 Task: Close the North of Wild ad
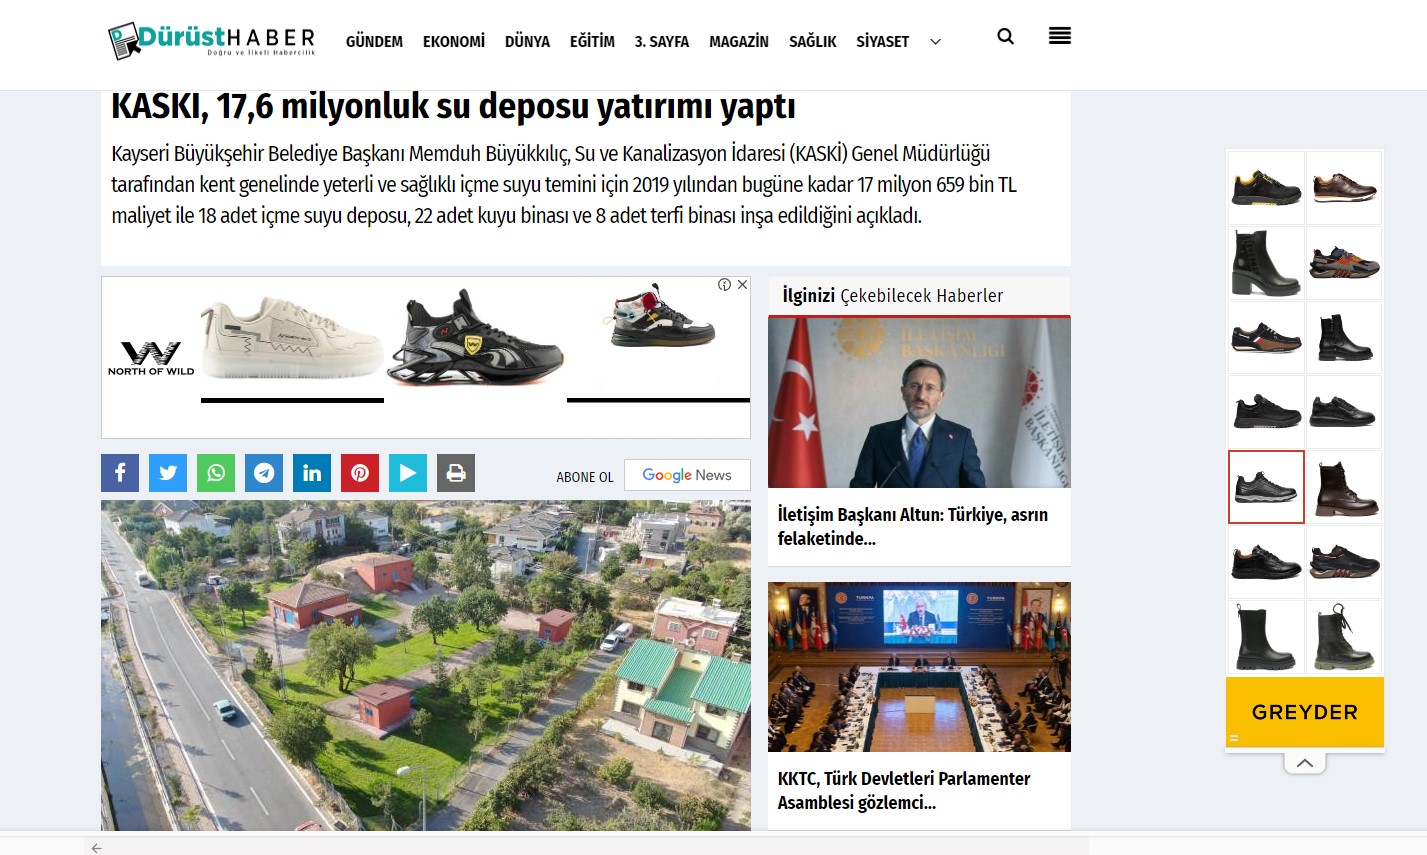(743, 285)
